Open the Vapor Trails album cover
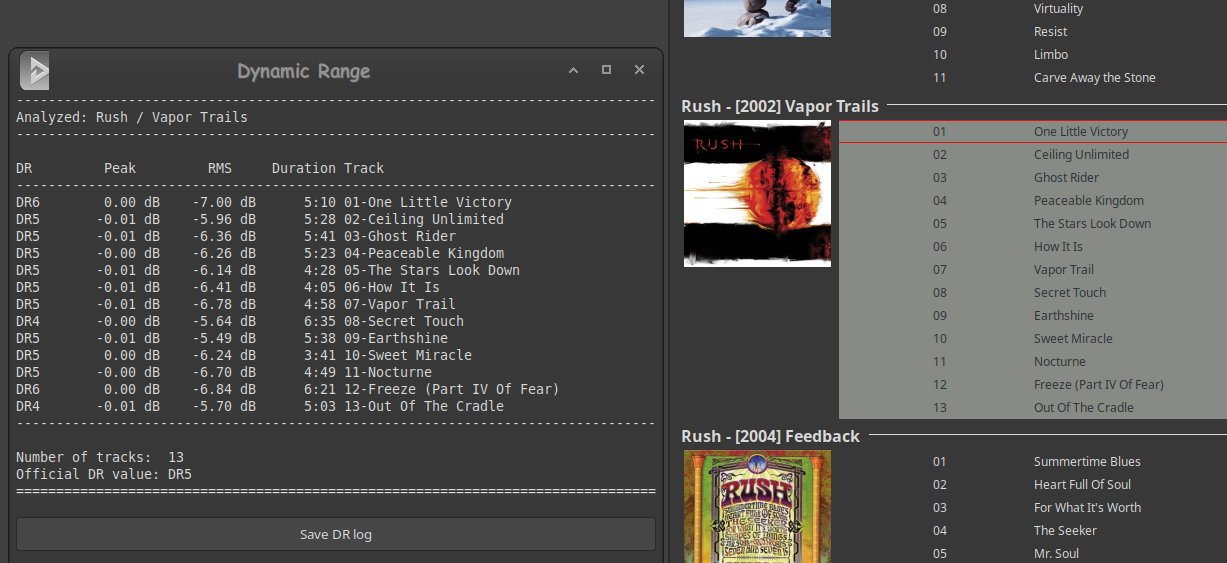1227x563 pixels. [757, 194]
